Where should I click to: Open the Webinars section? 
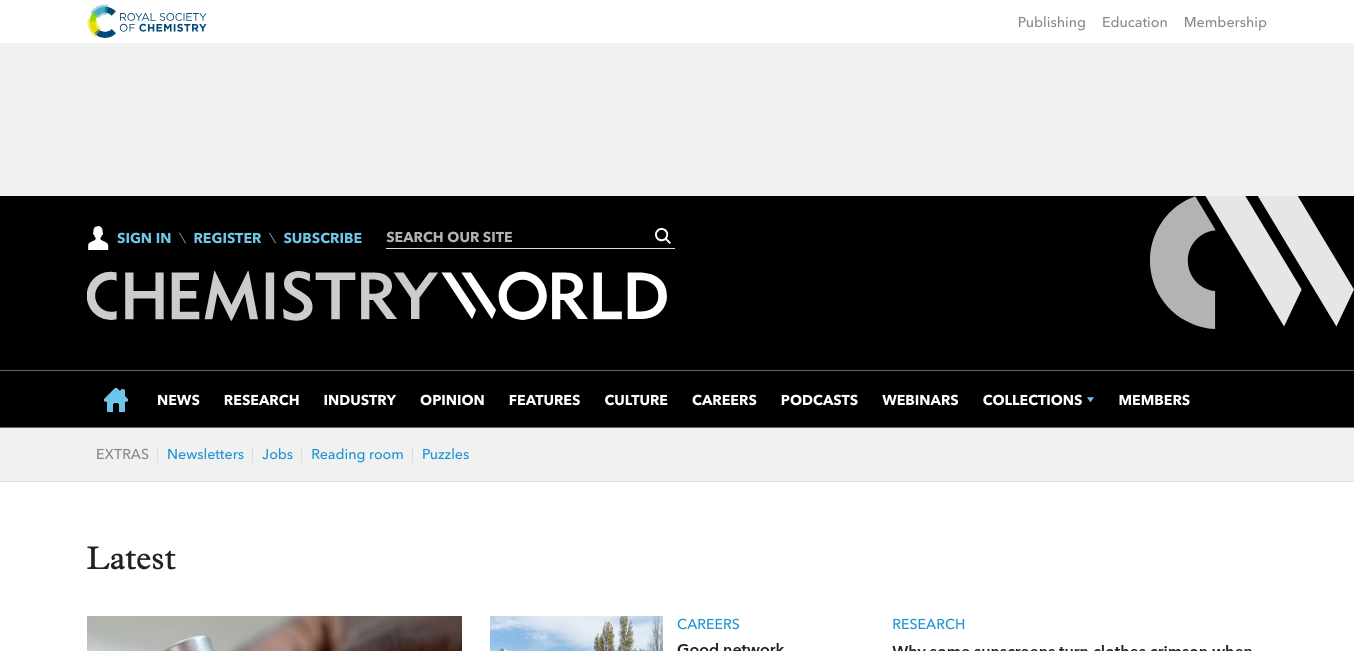(x=920, y=400)
